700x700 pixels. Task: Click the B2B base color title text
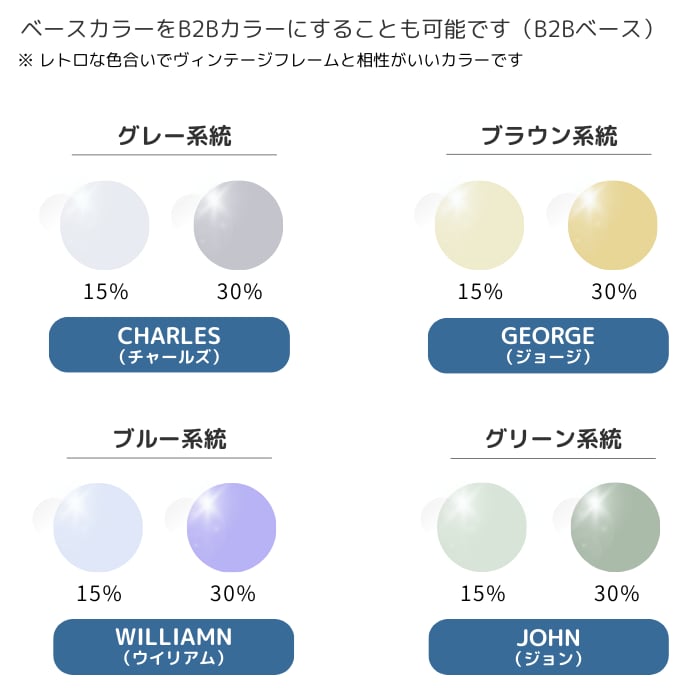coord(338,29)
